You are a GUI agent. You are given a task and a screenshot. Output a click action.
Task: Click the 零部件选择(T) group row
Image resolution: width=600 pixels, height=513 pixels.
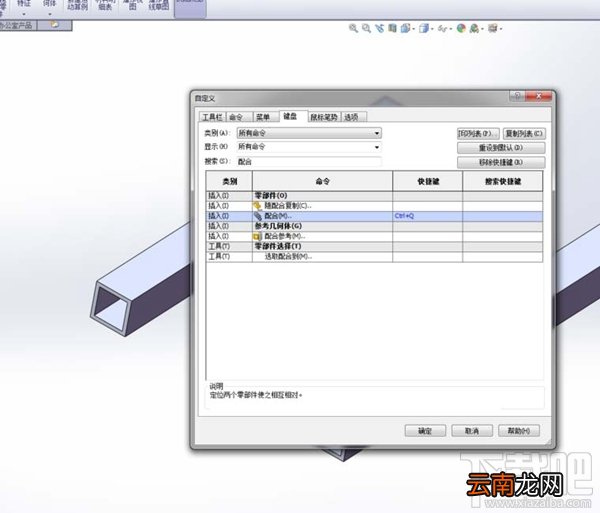pos(374,246)
